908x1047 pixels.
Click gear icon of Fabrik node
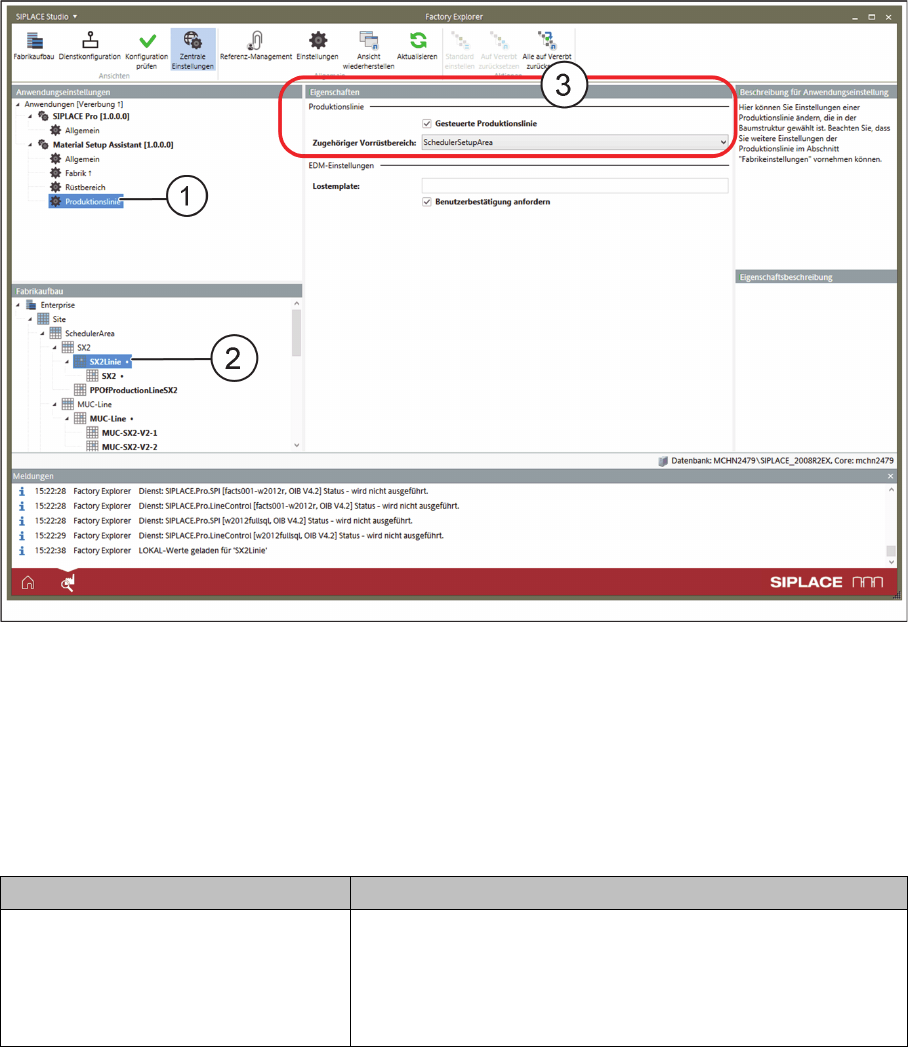click(x=55, y=173)
